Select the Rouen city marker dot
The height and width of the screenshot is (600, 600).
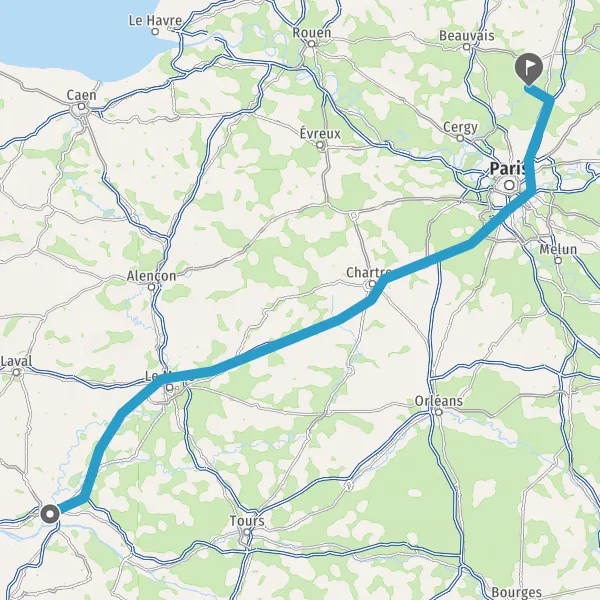311,44
